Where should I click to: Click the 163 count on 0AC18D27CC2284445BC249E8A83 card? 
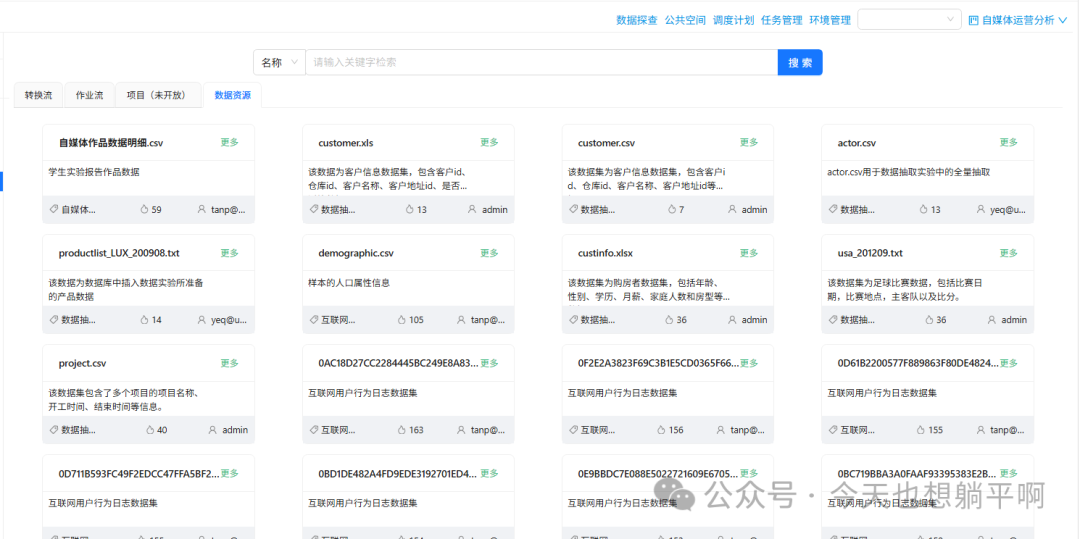coord(416,430)
